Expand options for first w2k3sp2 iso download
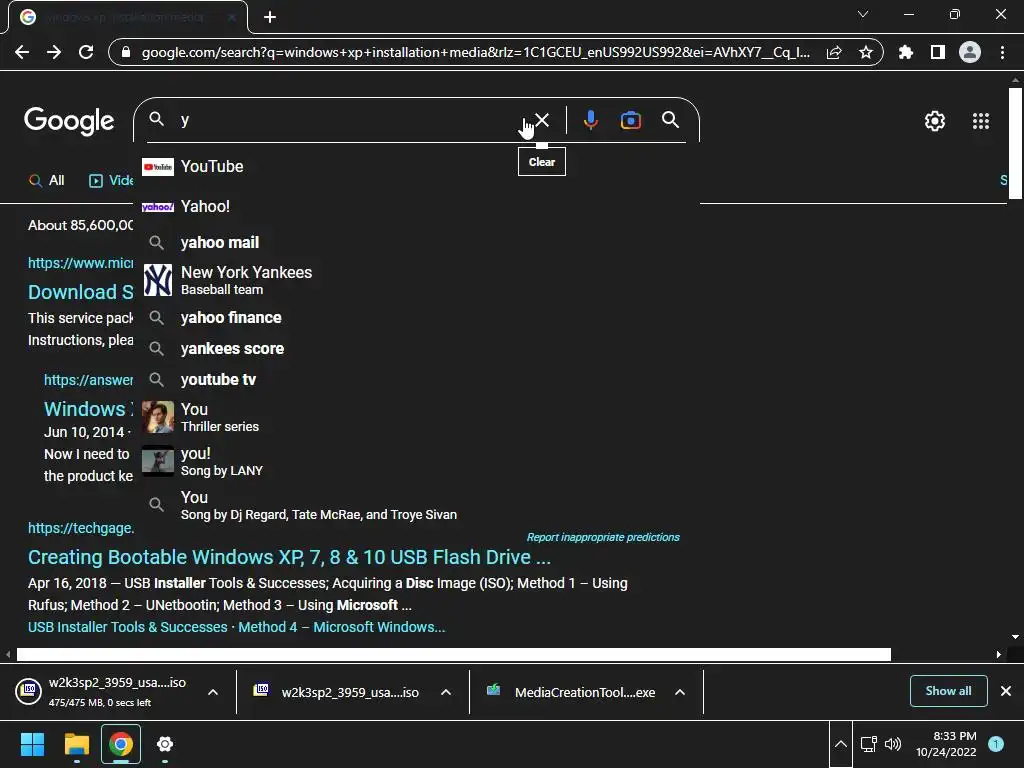The height and width of the screenshot is (768, 1024). [213, 692]
